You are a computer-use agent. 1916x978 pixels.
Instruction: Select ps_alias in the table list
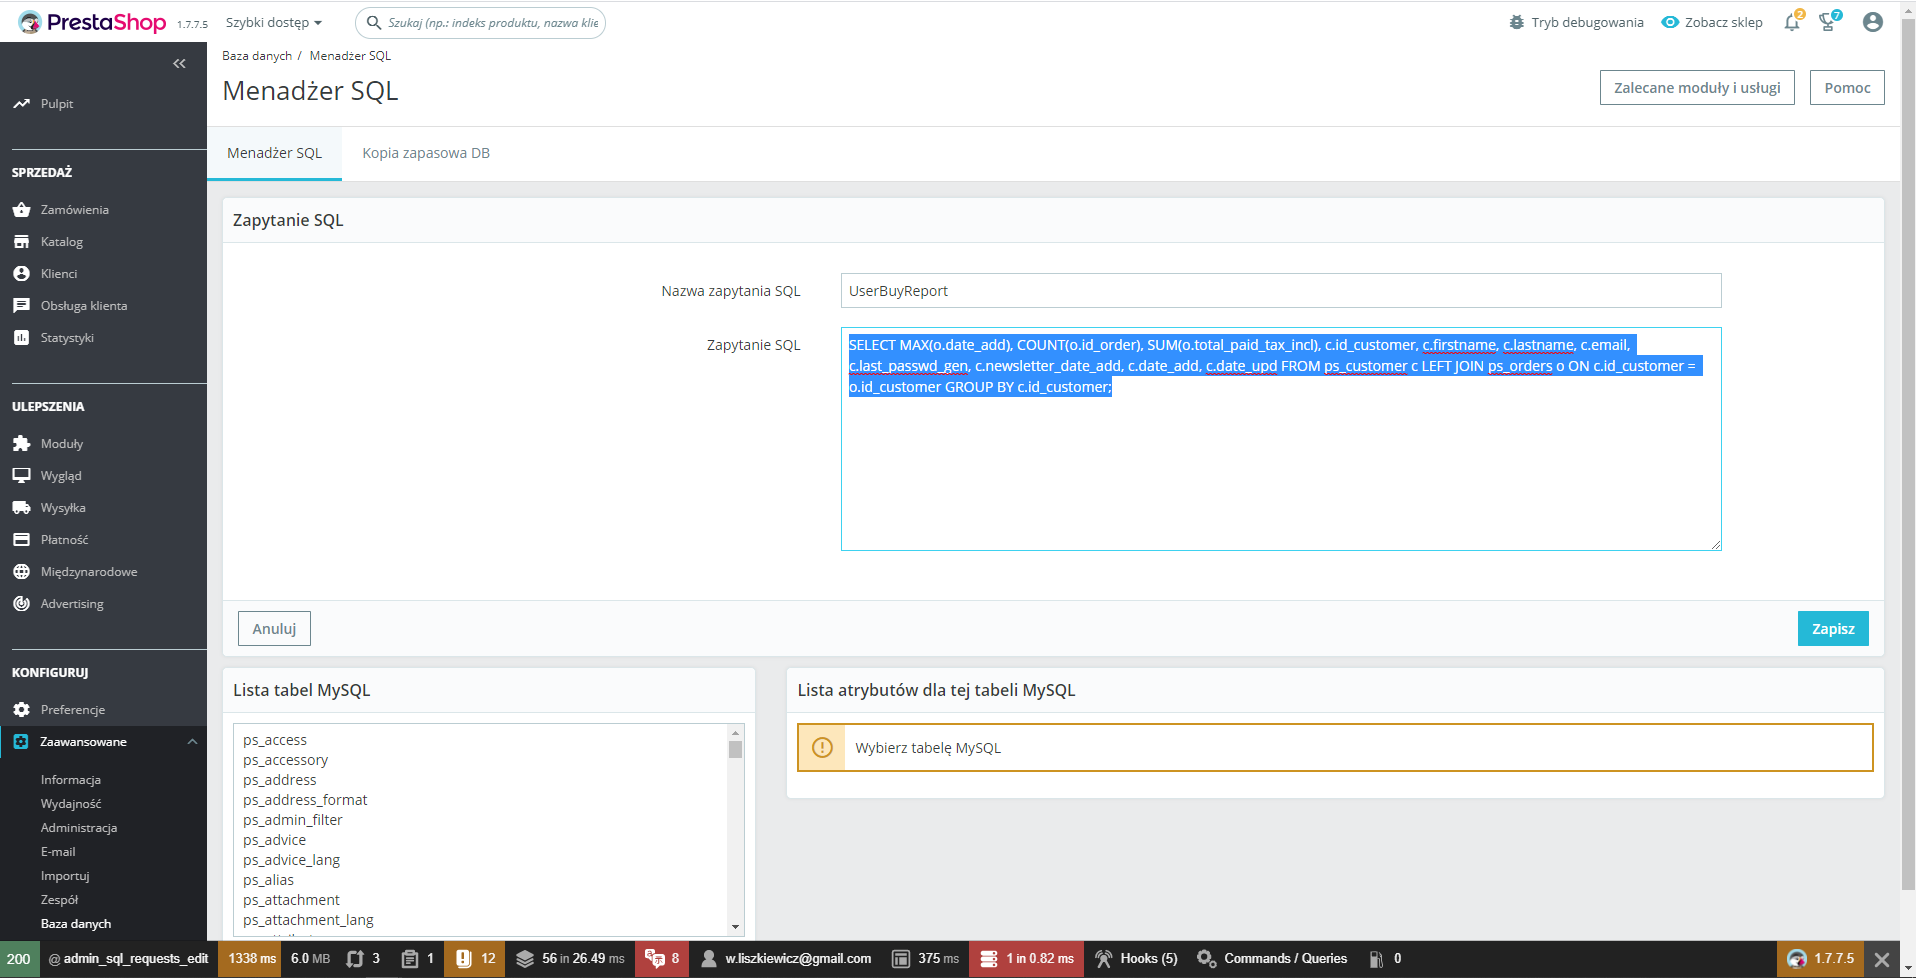pos(268,880)
